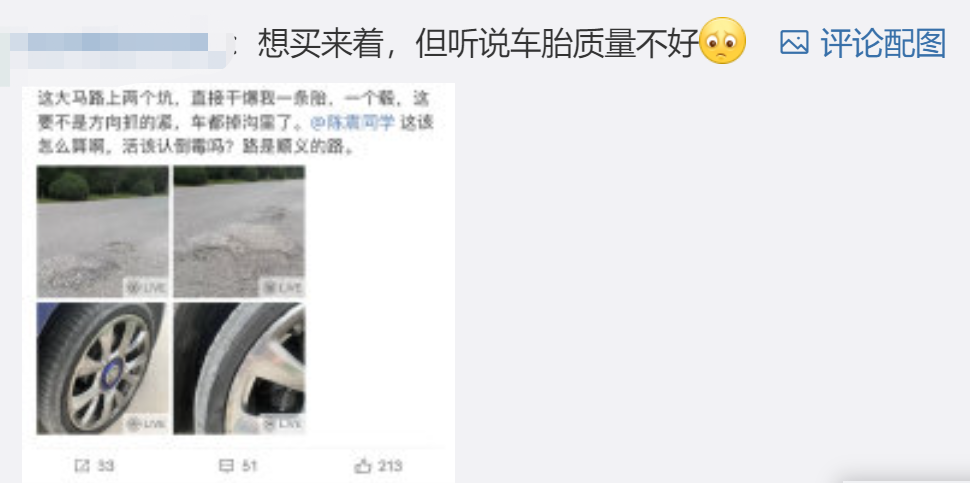Click LIVE badge on first pothole photo

tap(146, 288)
